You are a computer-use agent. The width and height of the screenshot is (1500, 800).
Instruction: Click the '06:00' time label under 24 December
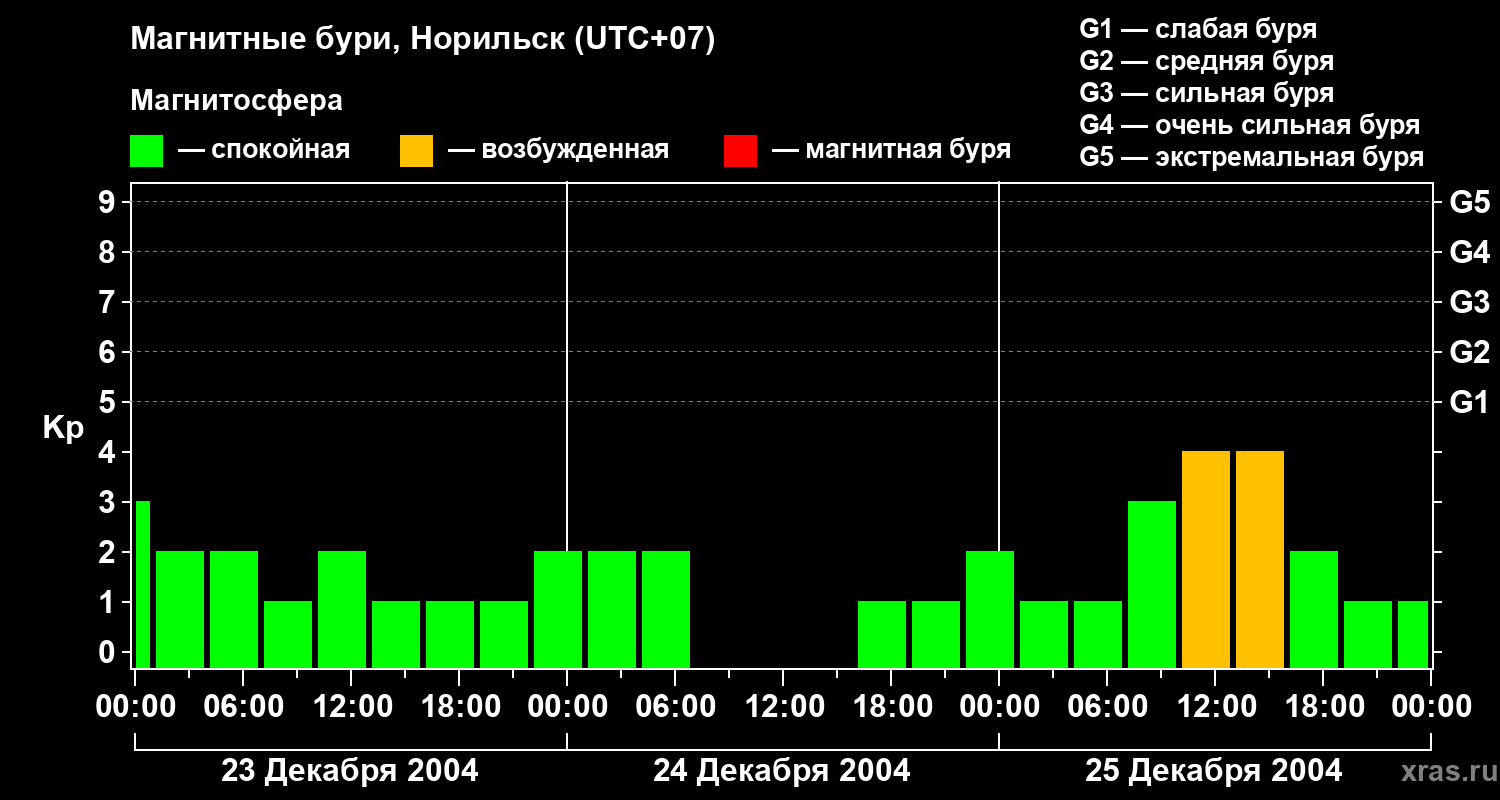tap(675, 707)
